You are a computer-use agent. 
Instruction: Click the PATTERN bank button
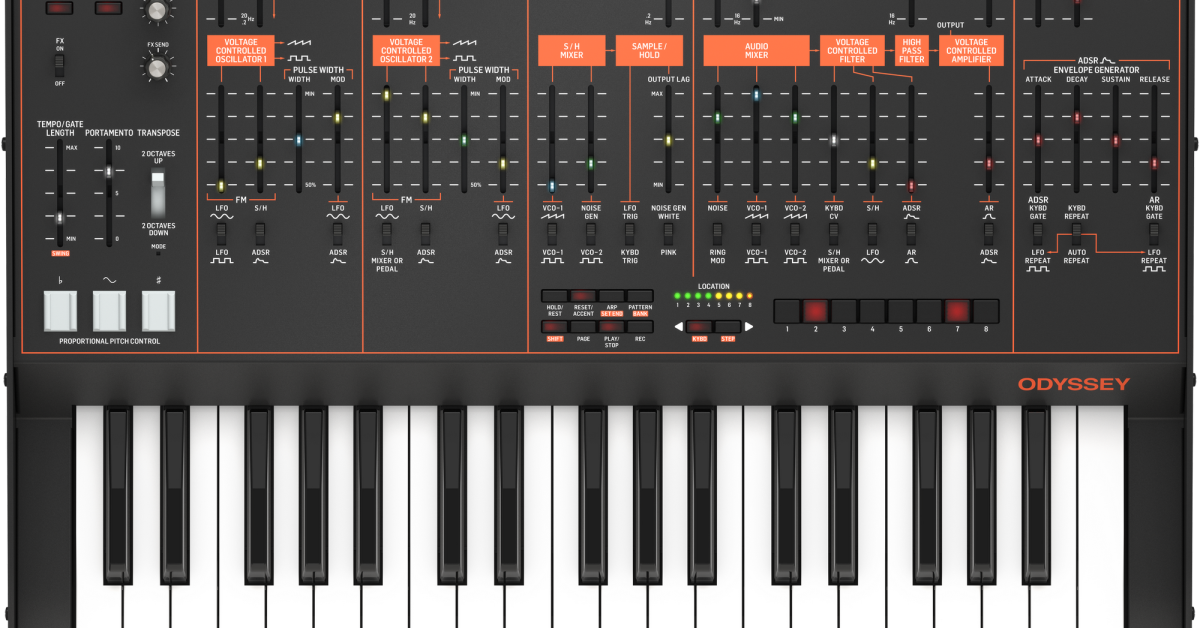[640, 296]
